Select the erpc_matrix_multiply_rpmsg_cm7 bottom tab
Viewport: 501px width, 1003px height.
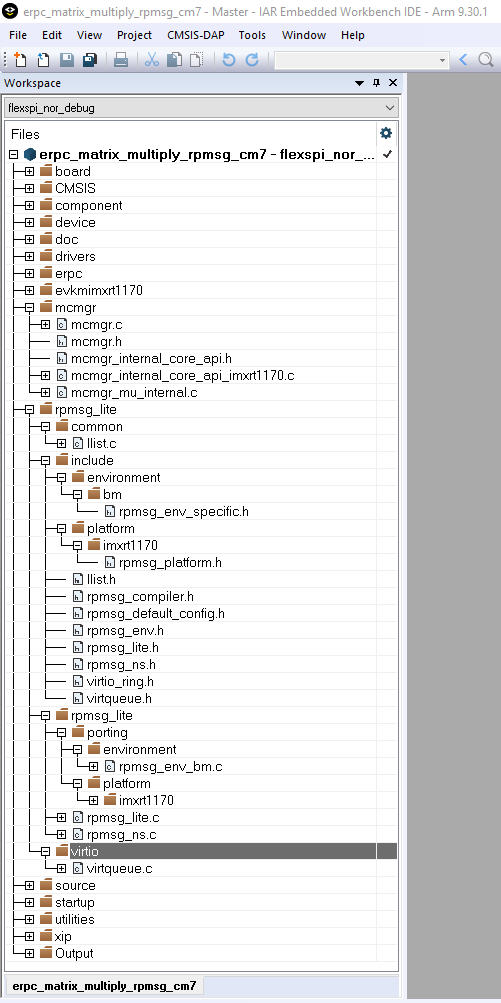click(104, 986)
